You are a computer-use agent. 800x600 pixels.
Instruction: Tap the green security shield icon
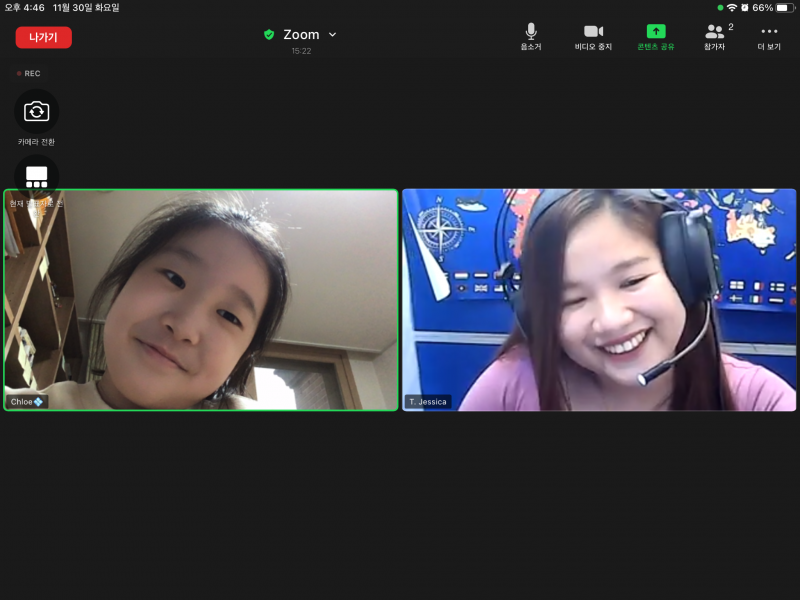(269, 35)
